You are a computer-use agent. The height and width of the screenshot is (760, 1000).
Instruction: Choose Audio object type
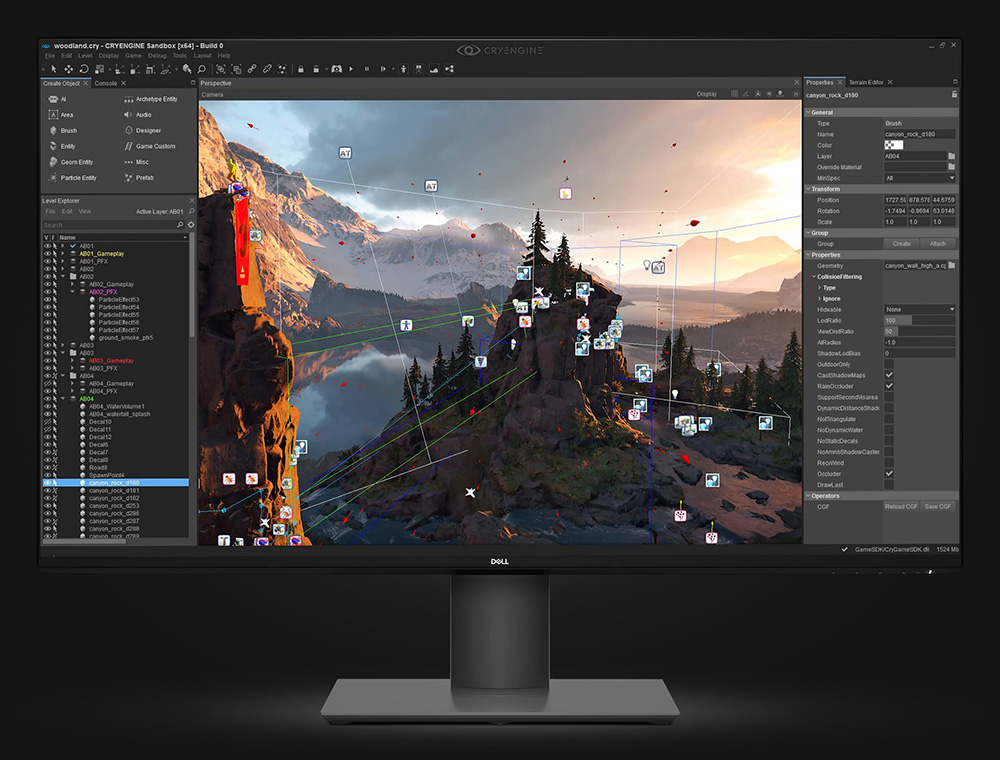[138, 115]
